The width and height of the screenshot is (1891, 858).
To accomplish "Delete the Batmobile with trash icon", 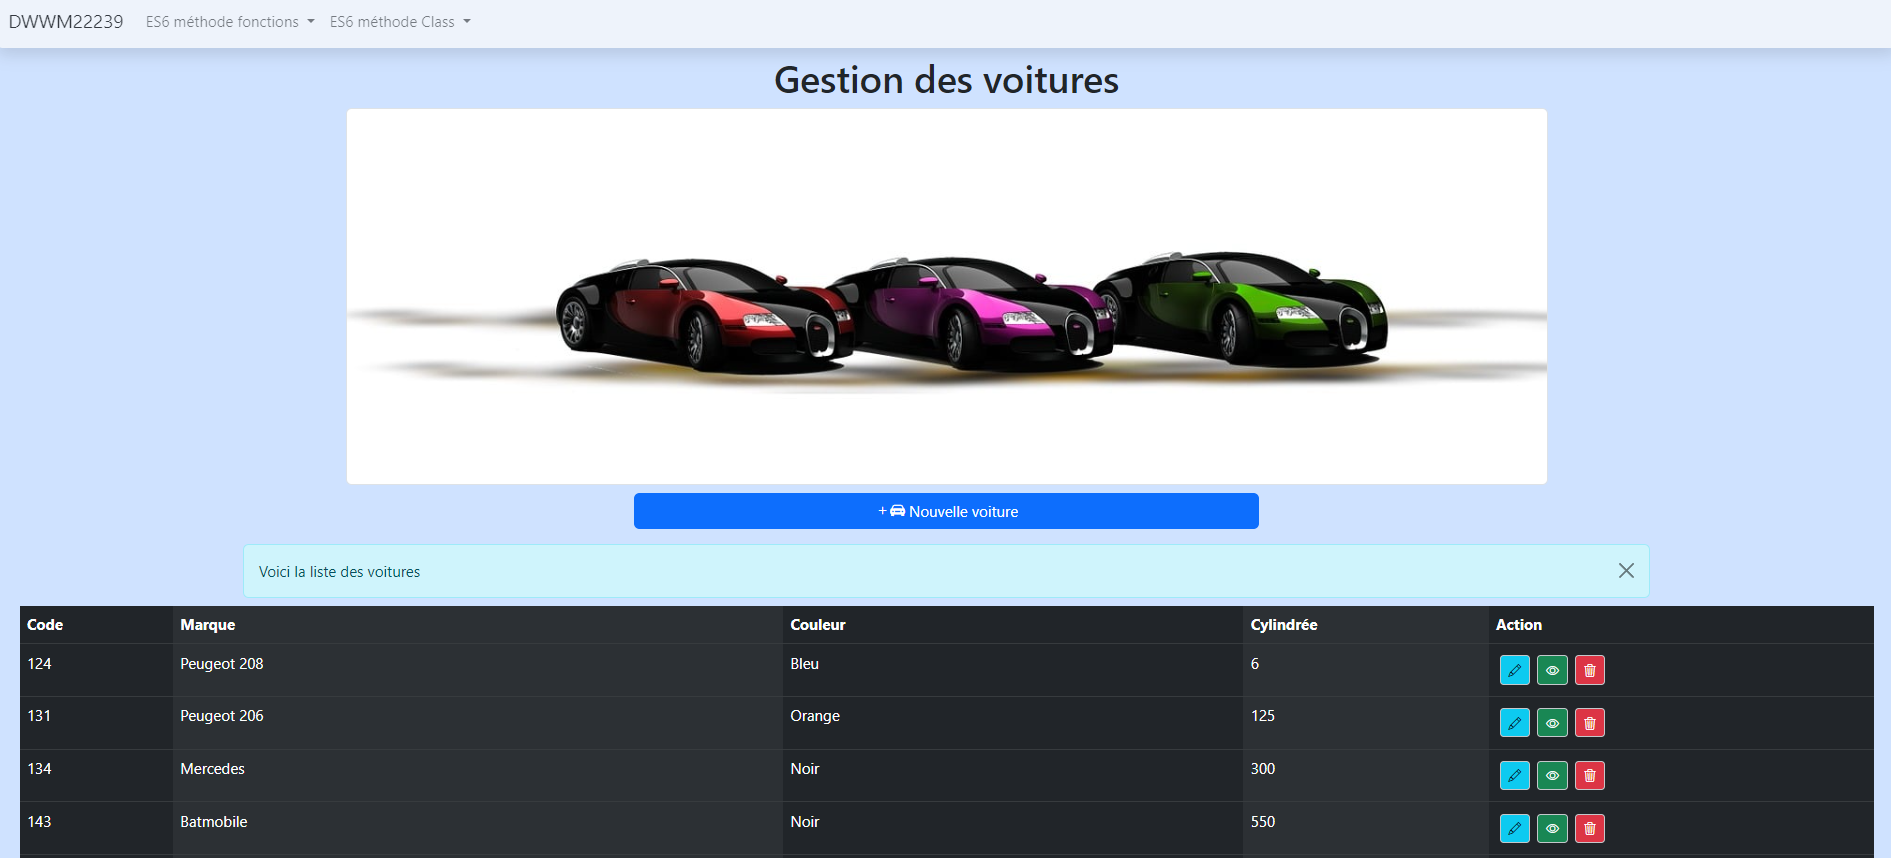I will coord(1589,828).
